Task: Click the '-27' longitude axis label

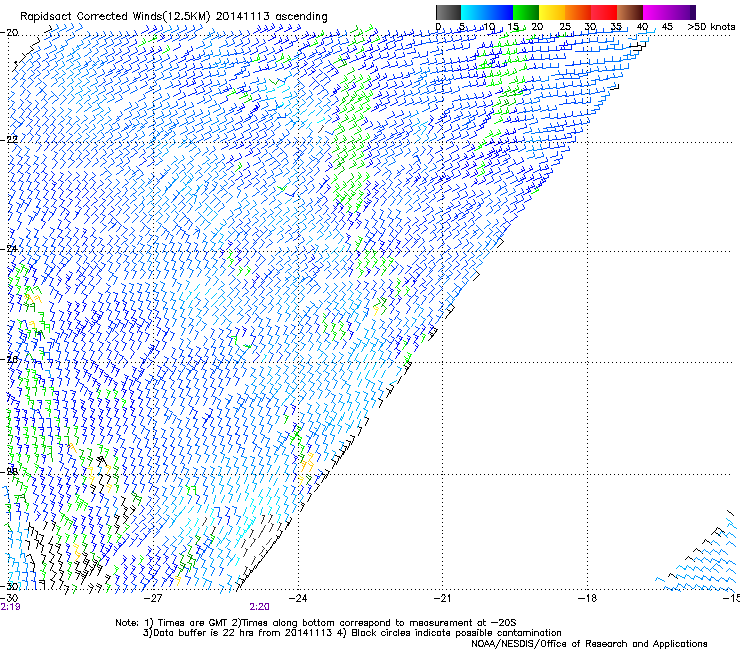Action: click(153, 598)
